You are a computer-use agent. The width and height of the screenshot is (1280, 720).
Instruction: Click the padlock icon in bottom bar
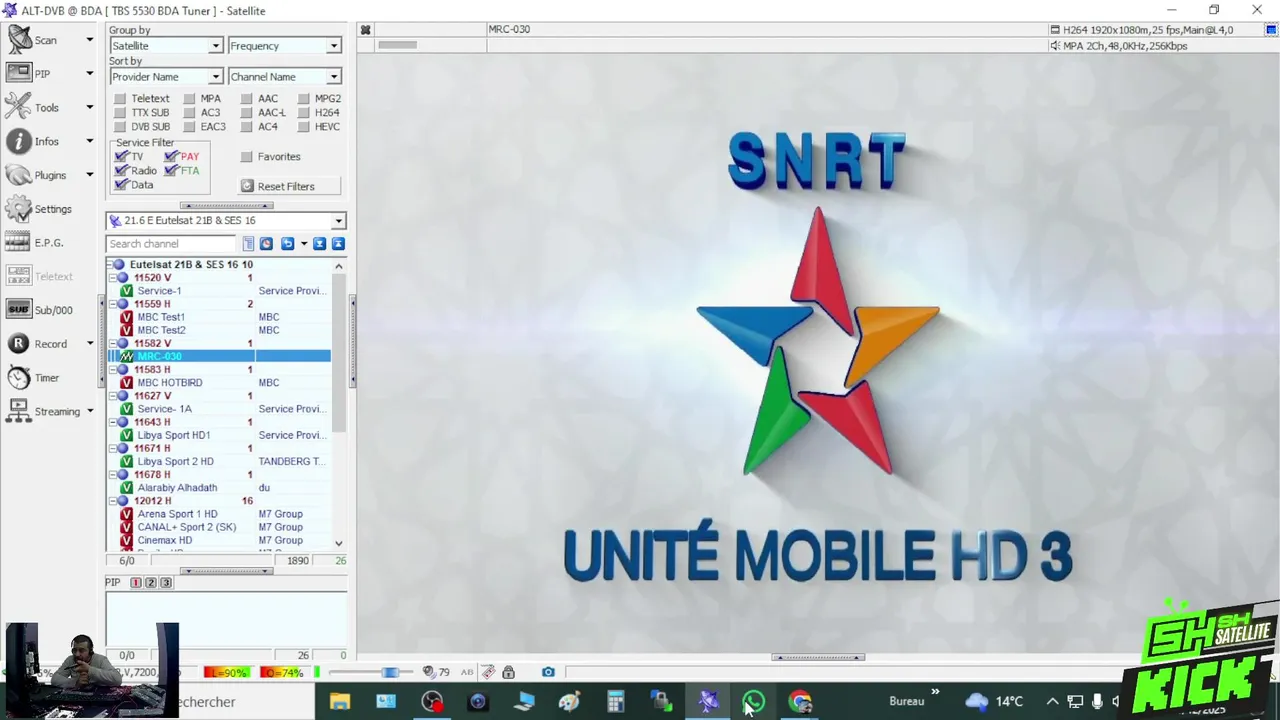(x=509, y=672)
